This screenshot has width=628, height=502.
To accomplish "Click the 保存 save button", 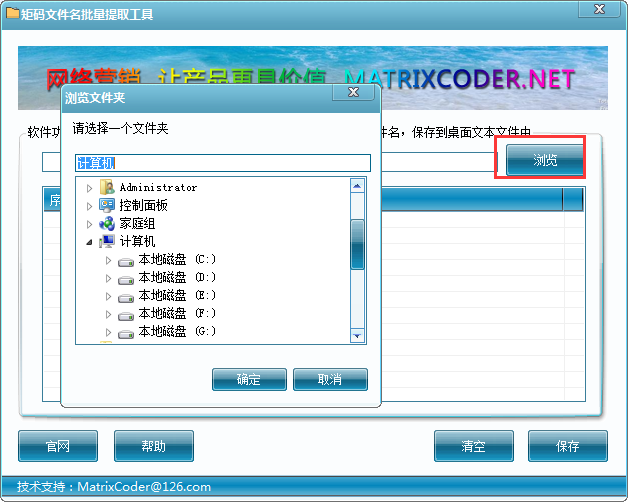I will 568,446.
